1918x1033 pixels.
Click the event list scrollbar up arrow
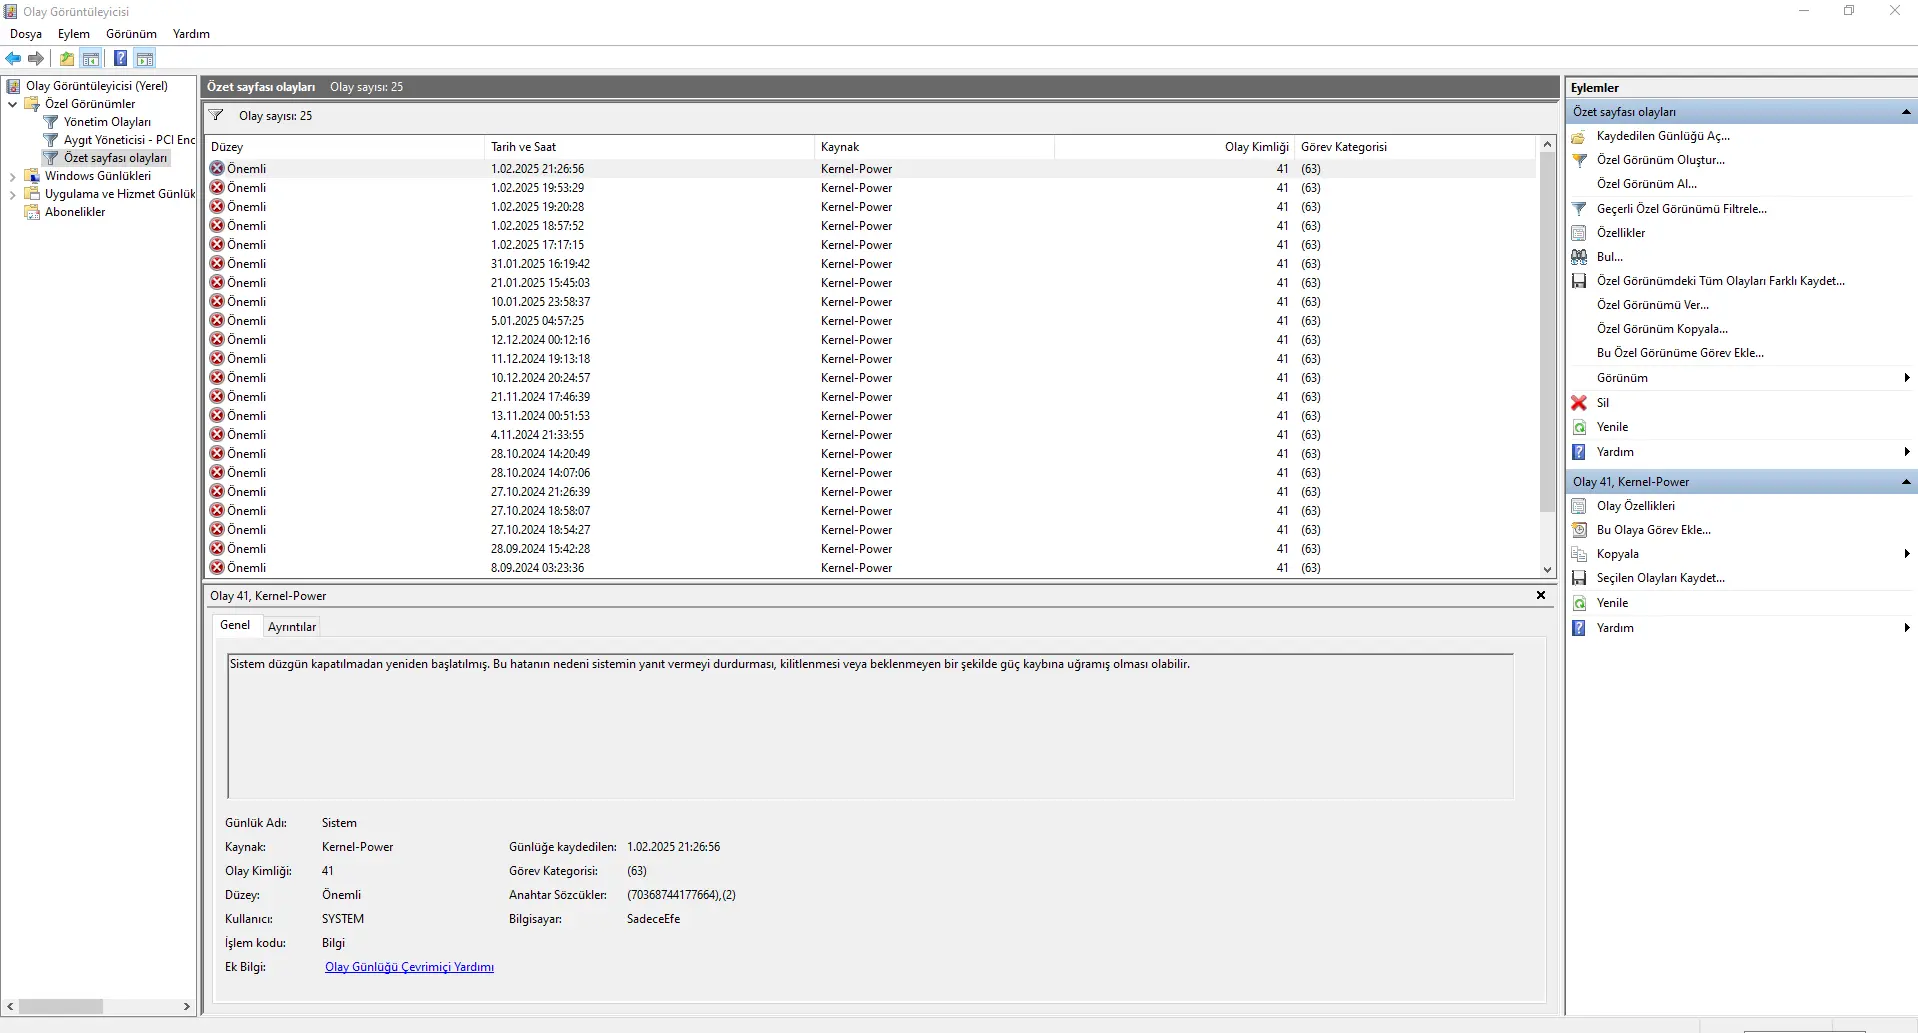1547,144
